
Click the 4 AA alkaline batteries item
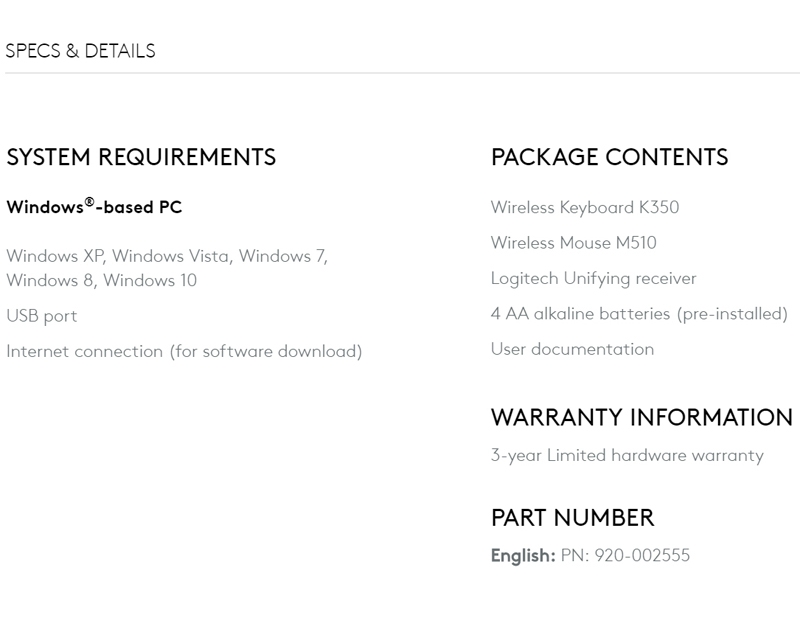click(x=639, y=313)
